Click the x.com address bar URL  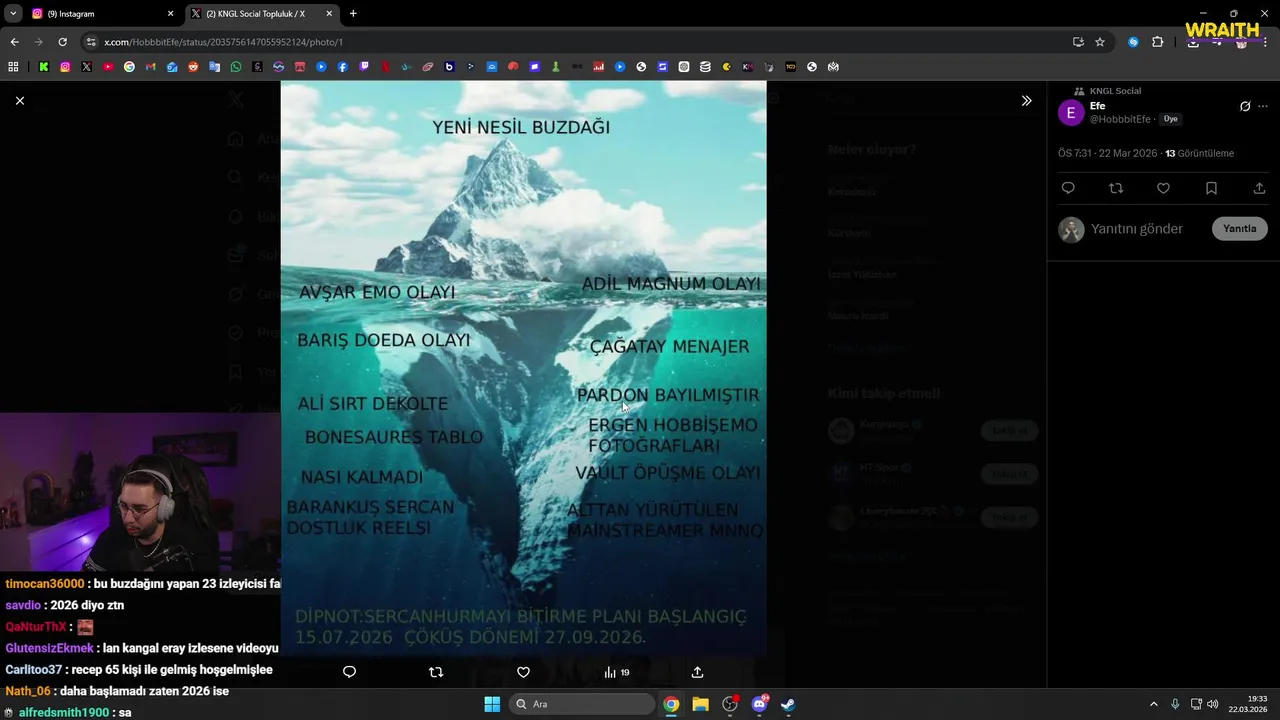coord(223,42)
